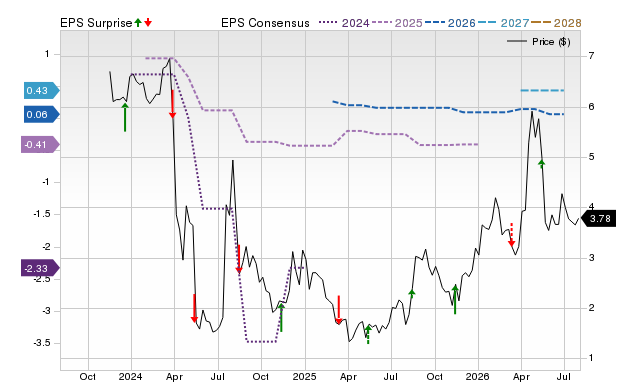Click the green surprise arrow after Oct 2024
640x382 pixels.
click(281, 317)
